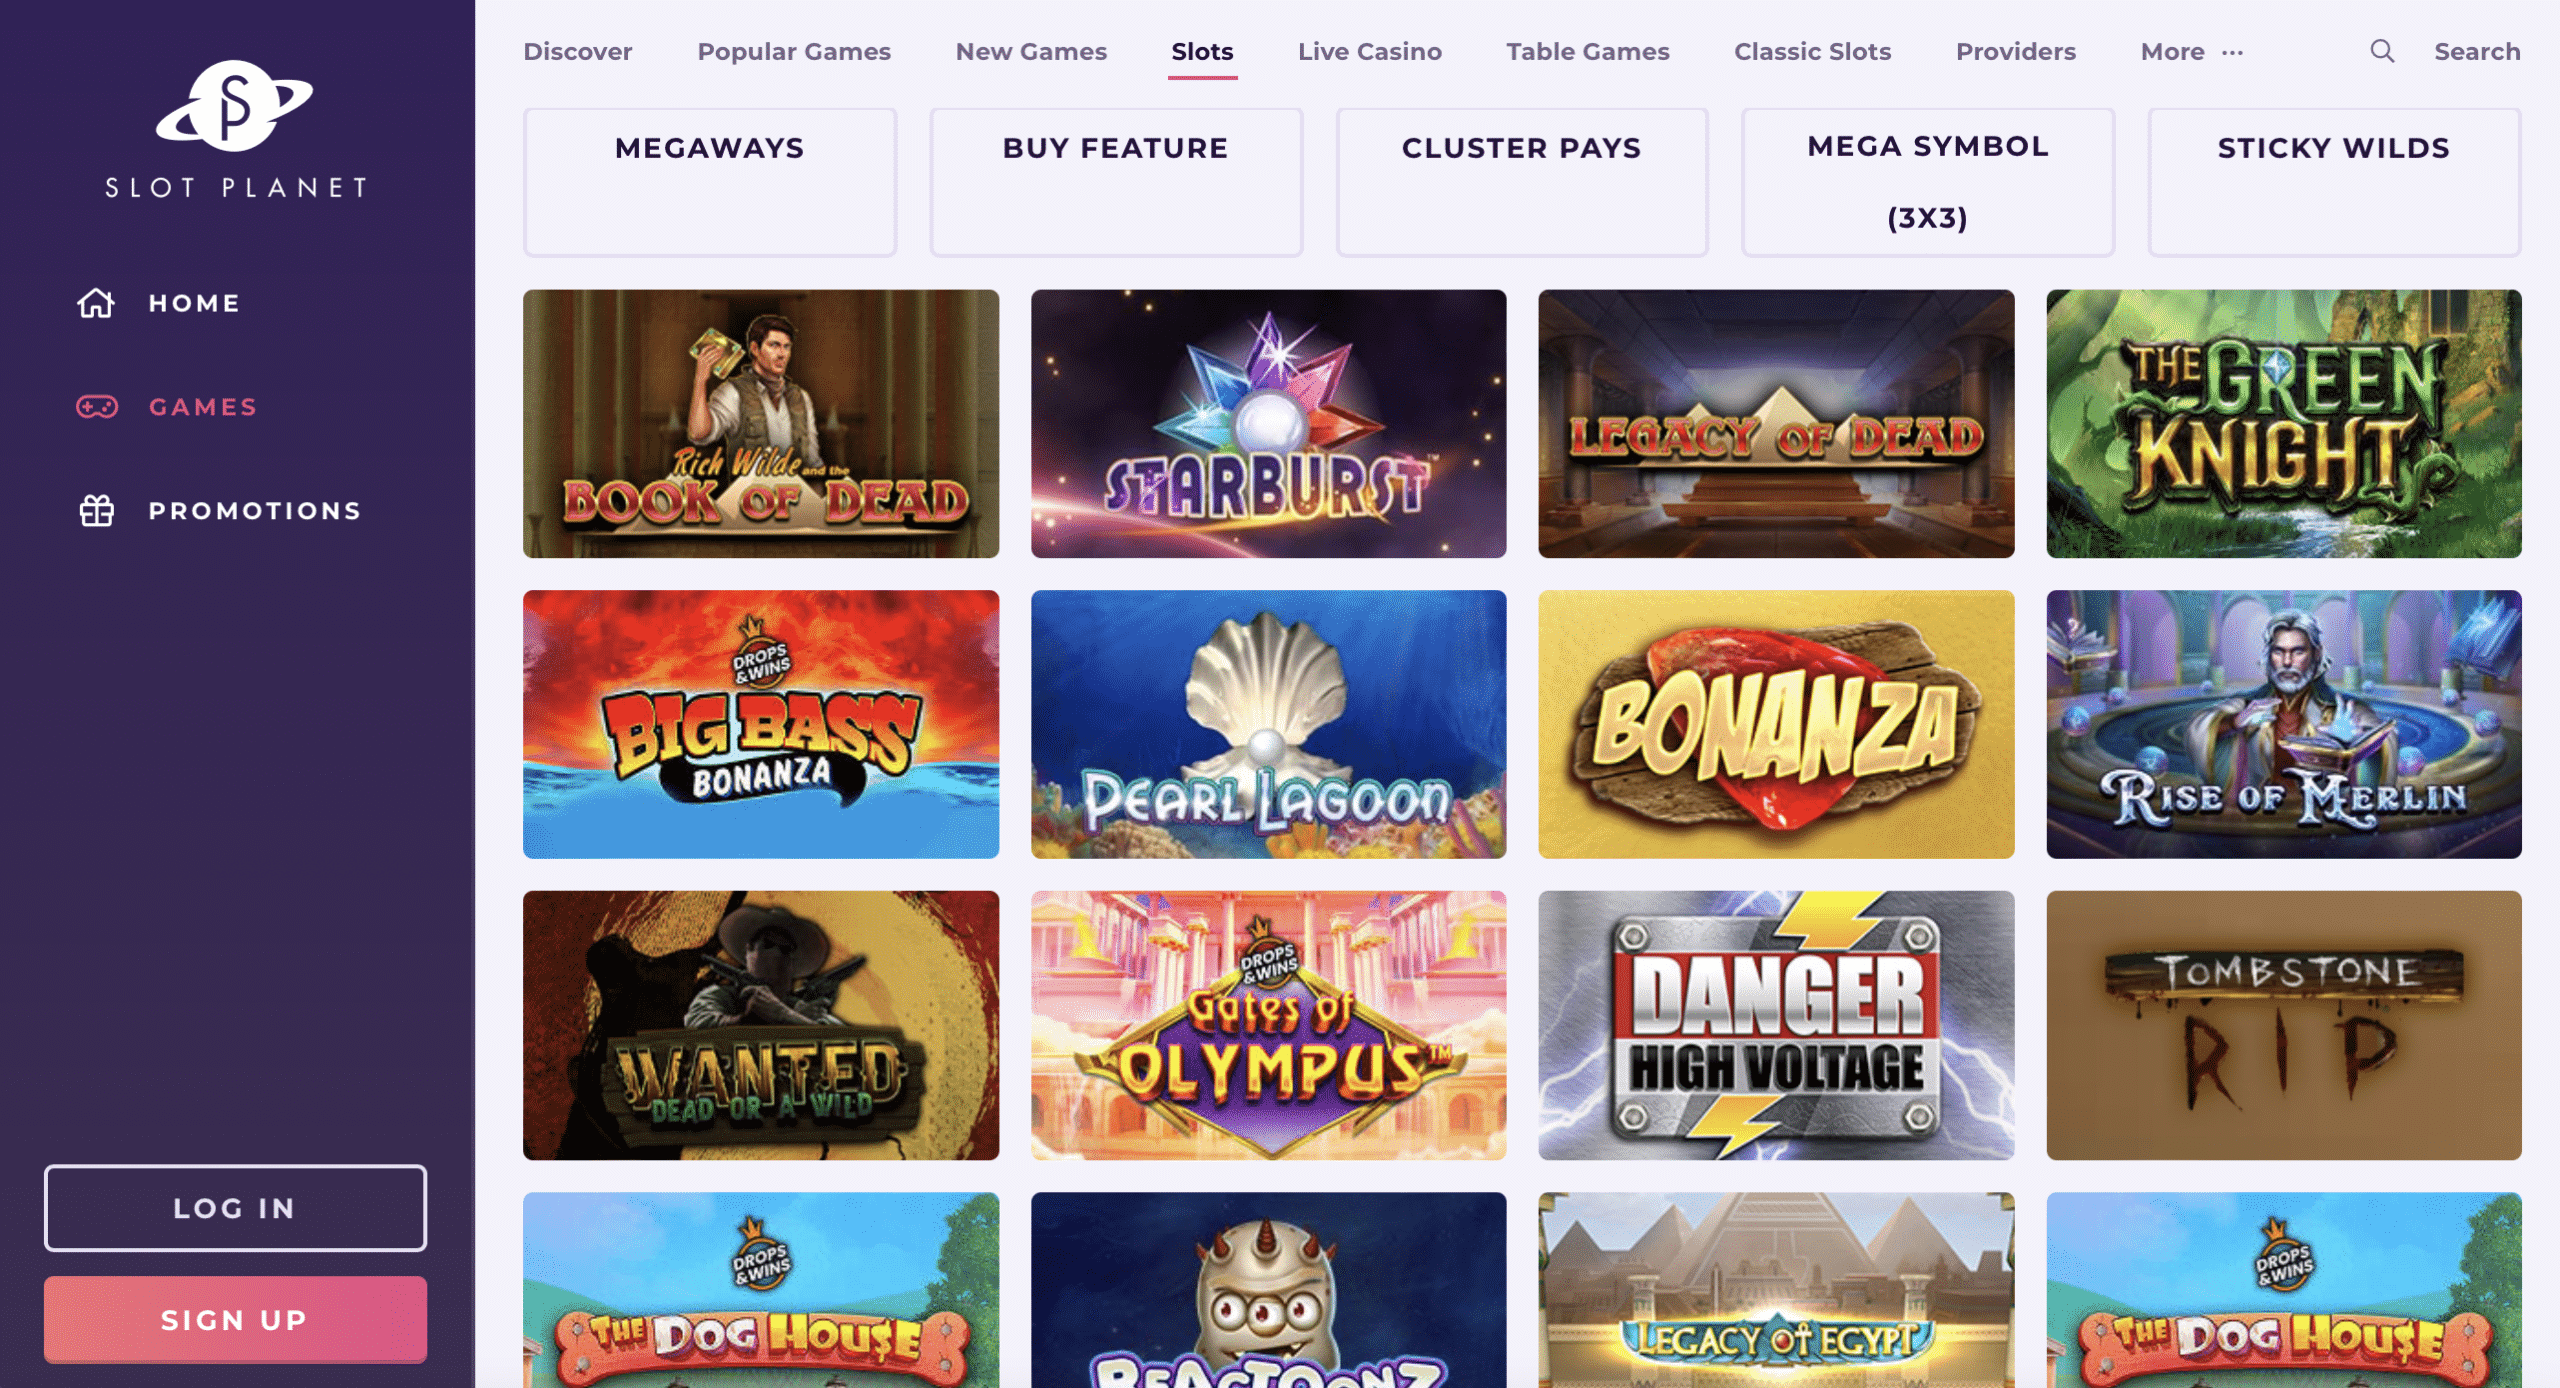Choose the Sticky Wilds category
This screenshot has width=2560, height=1388.
tap(2333, 182)
